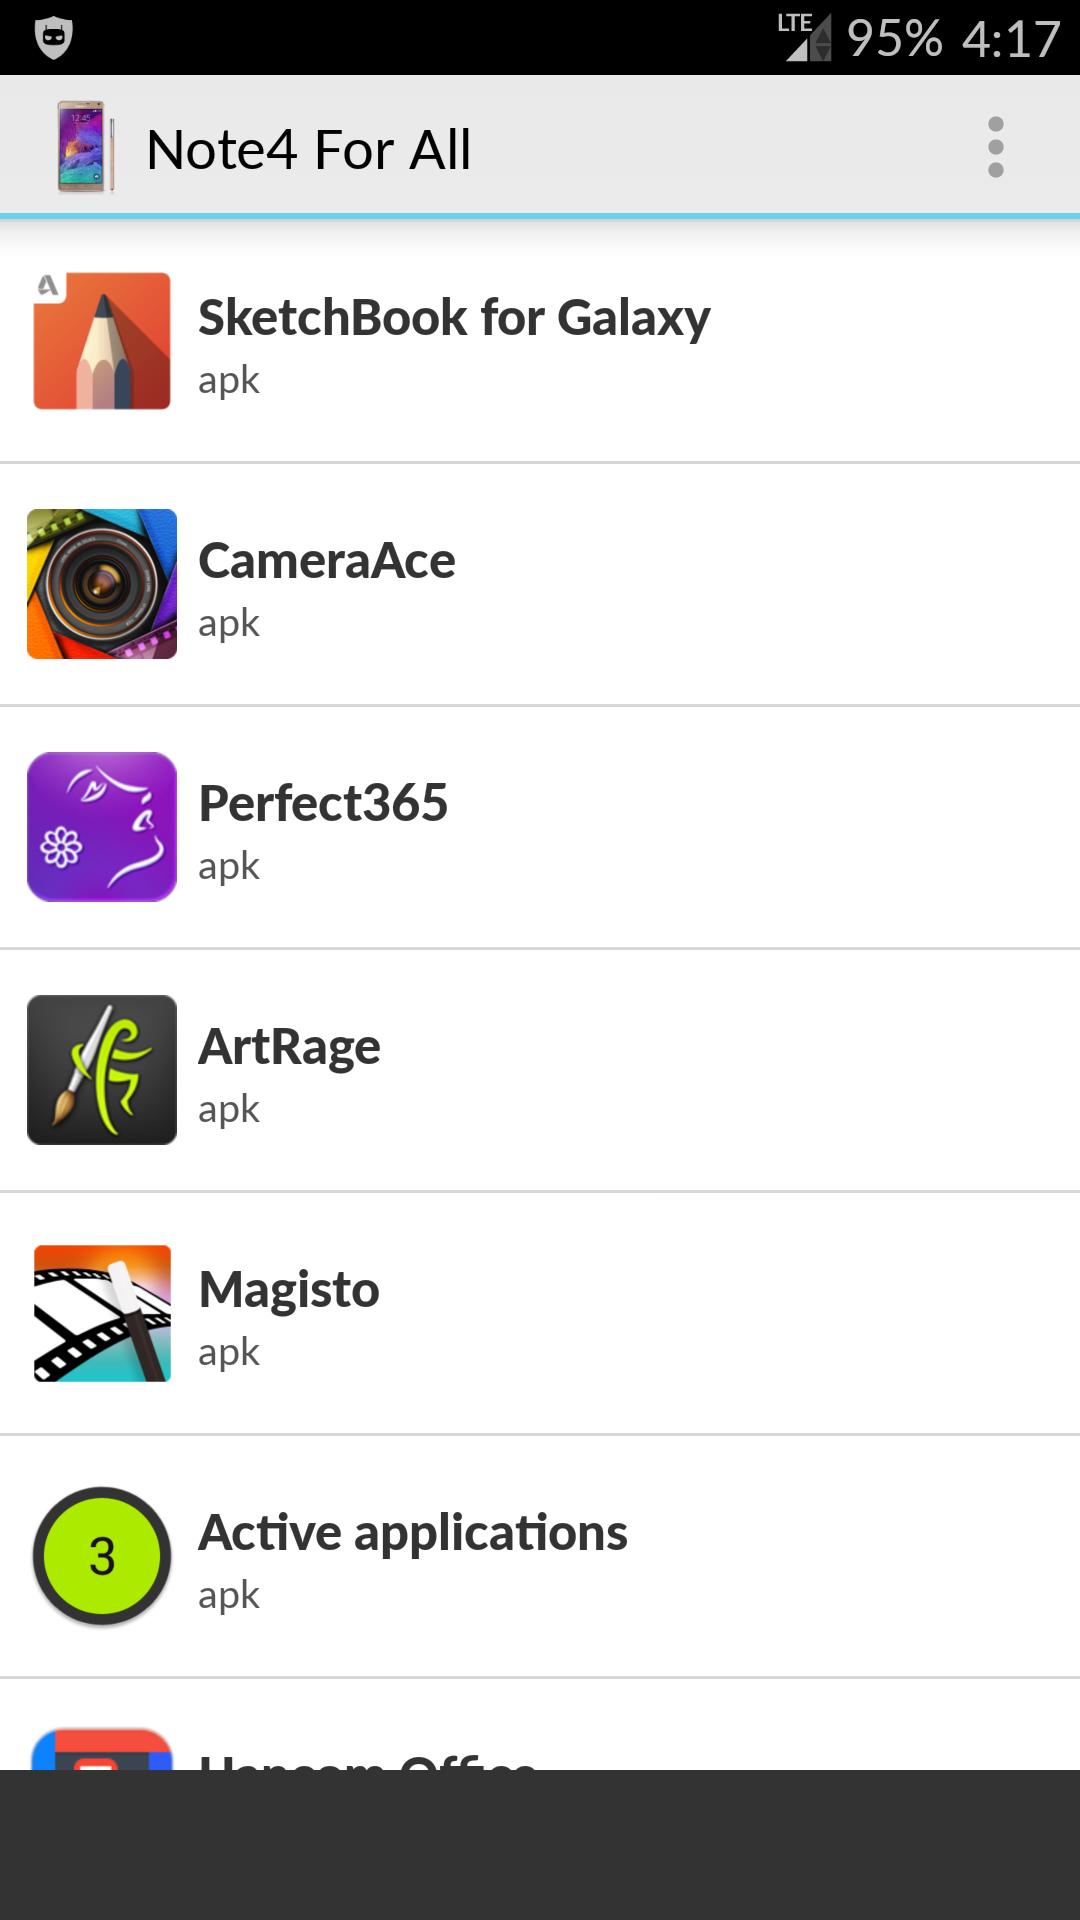Image resolution: width=1080 pixels, height=1920 pixels.
Task: Select the Magisto title text
Action: coord(289,1290)
